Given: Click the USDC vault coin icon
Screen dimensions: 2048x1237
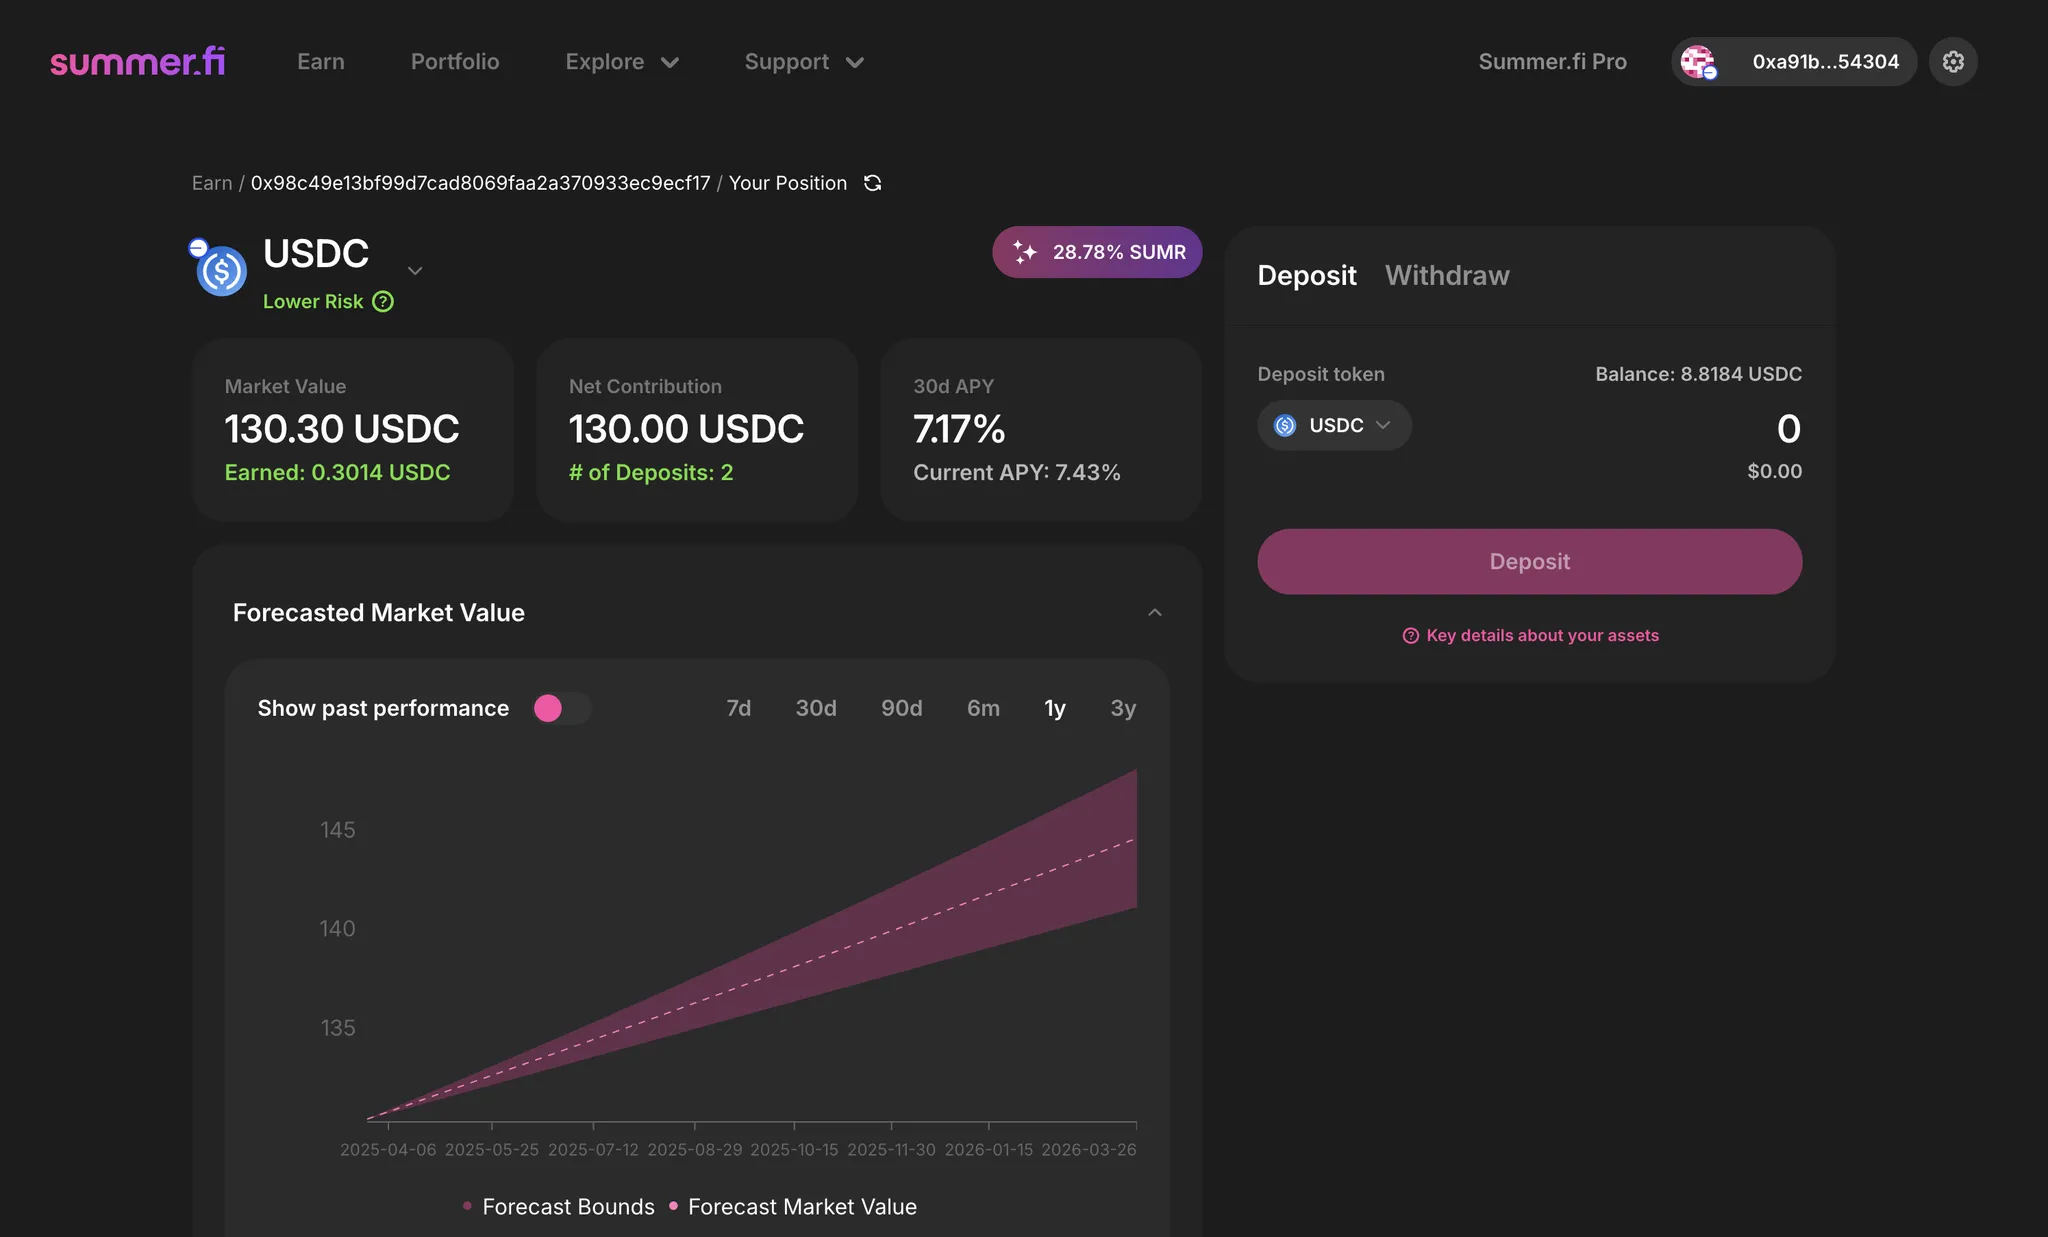Looking at the screenshot, I should (221, 271).
